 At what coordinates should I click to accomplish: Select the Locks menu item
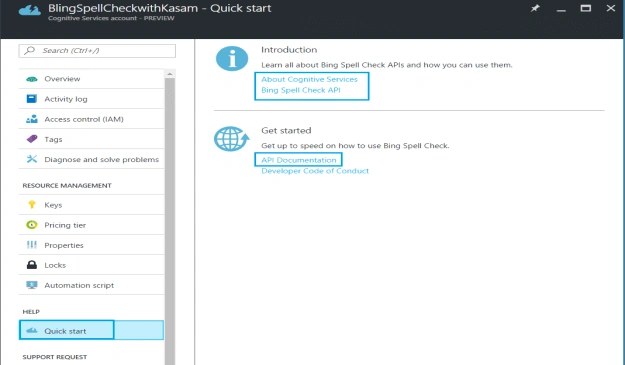91,265
